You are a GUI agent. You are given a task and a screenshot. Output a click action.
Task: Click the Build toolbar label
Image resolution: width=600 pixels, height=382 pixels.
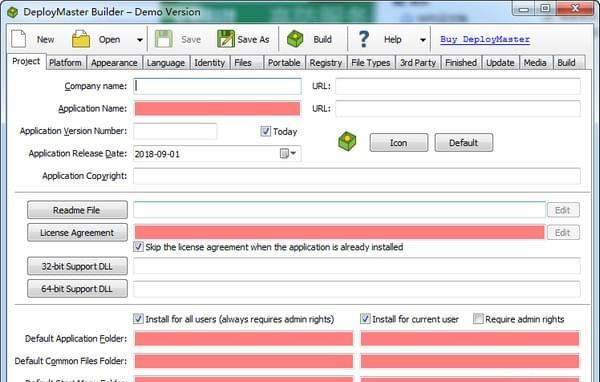(323, 39)
